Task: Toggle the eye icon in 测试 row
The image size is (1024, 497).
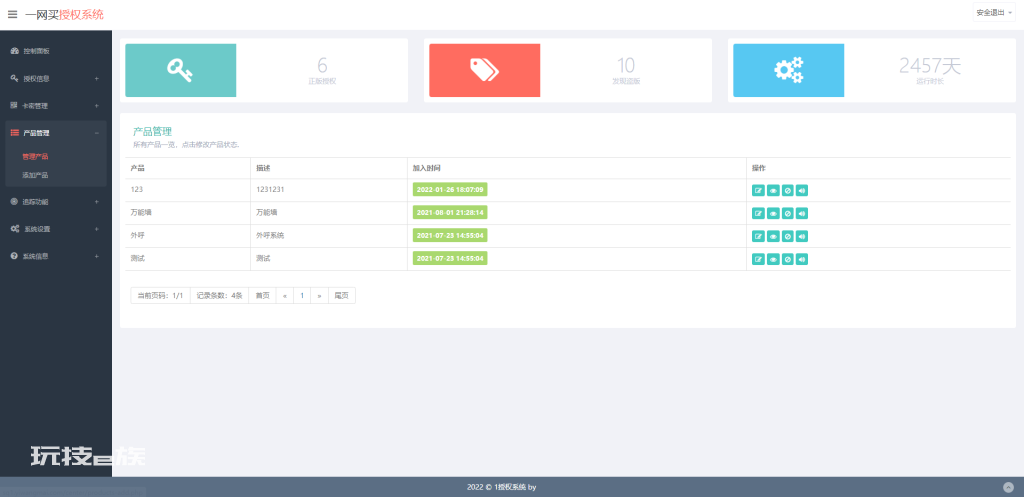Action: [773, 259]
